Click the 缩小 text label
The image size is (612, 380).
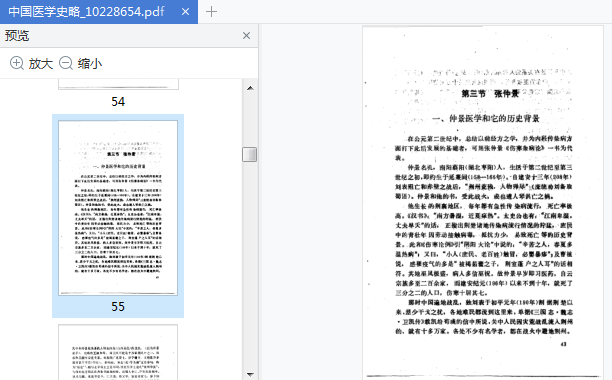point(90,64)
